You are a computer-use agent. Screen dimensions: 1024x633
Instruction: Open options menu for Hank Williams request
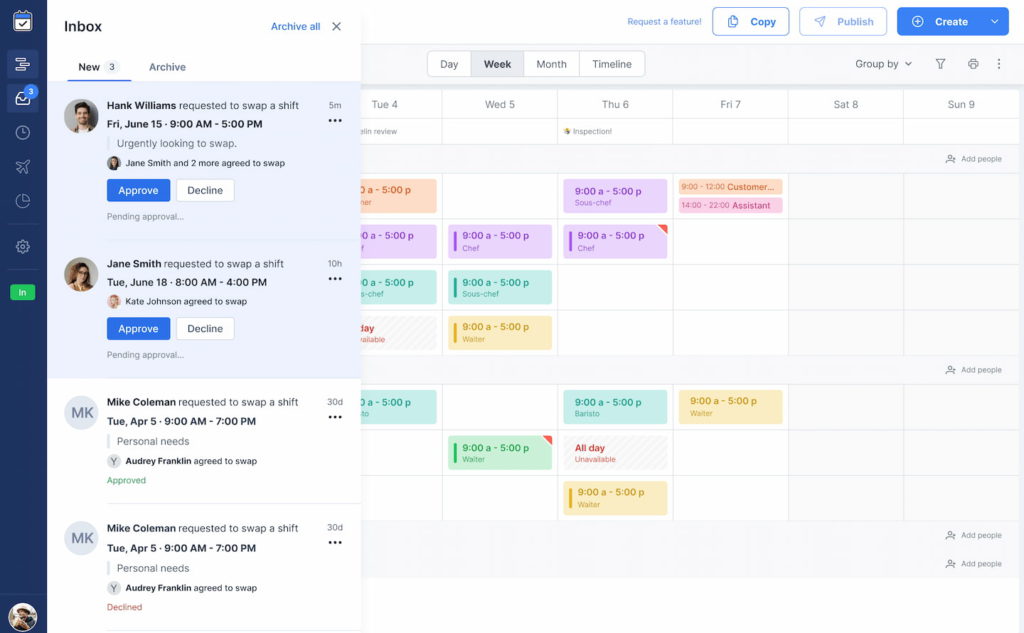(335, 121)
